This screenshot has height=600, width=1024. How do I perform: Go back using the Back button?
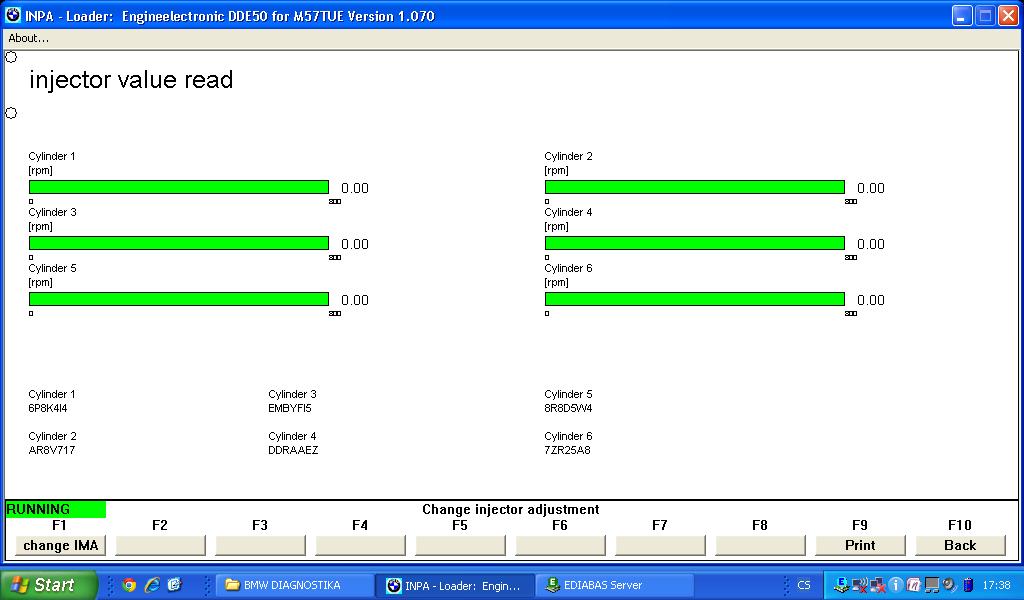coord(960,545)
